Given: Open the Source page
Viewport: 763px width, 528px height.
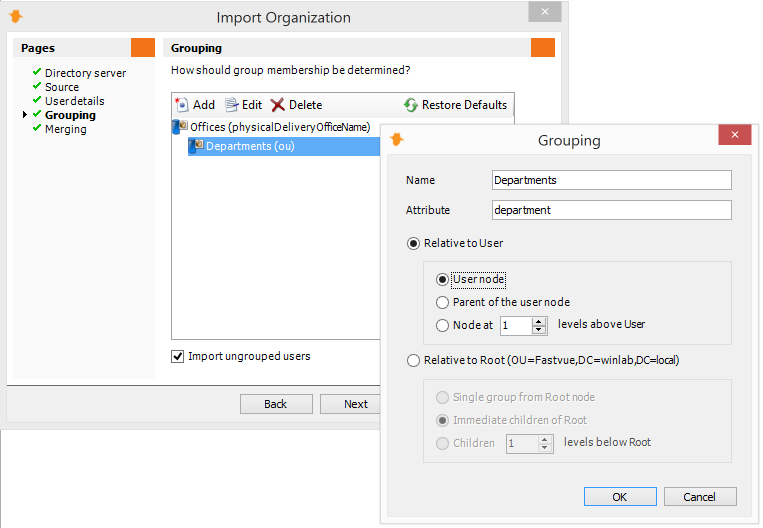Looking at the screenshot, I should coord(62,87).
